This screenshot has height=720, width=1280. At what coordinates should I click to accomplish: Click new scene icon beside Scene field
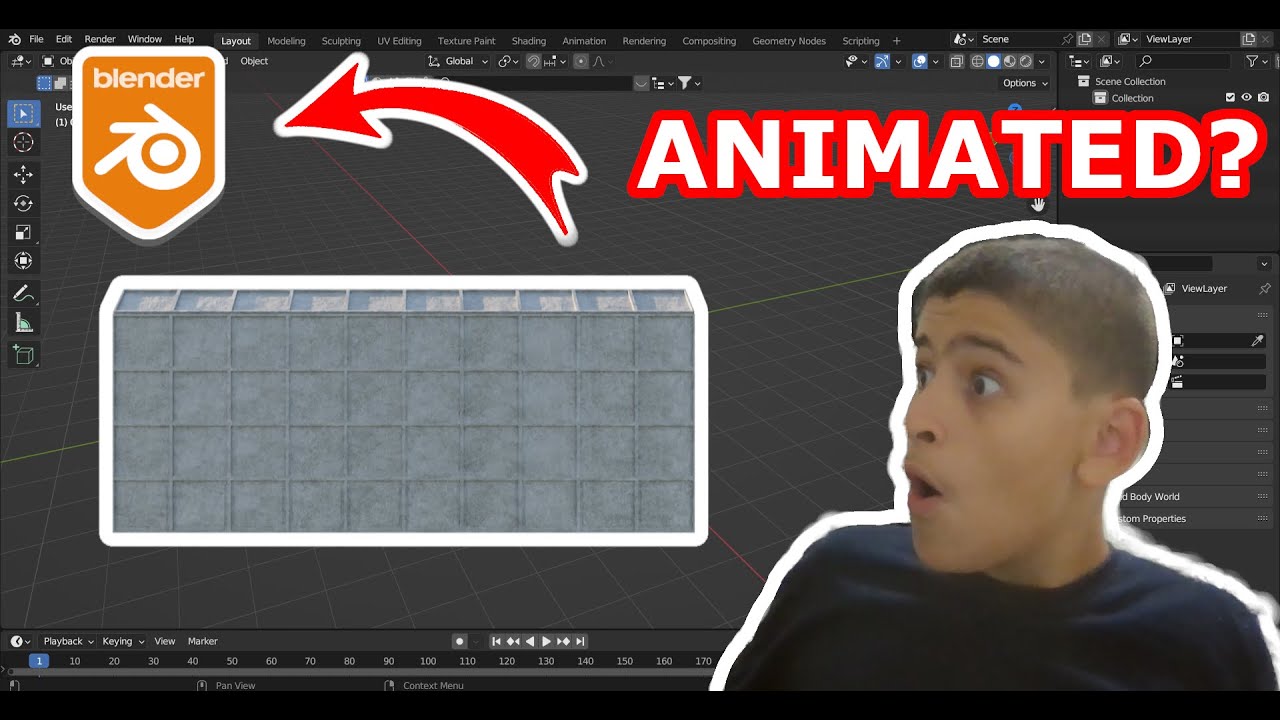[x=1085, y=39]
